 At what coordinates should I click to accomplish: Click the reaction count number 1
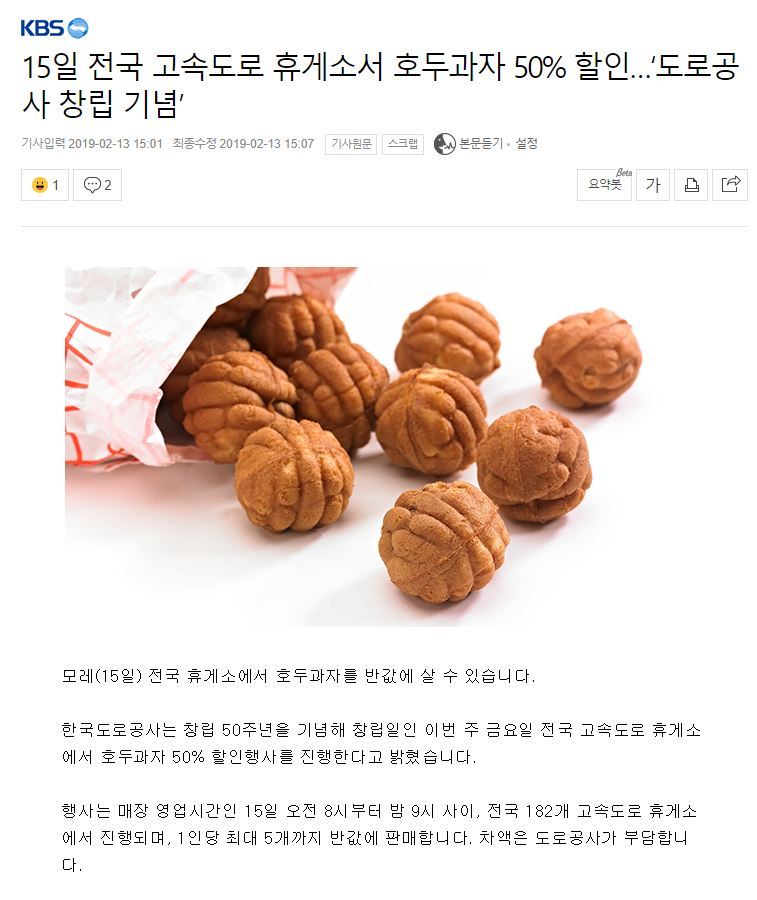pyautogui.click(x=56, y=185)
